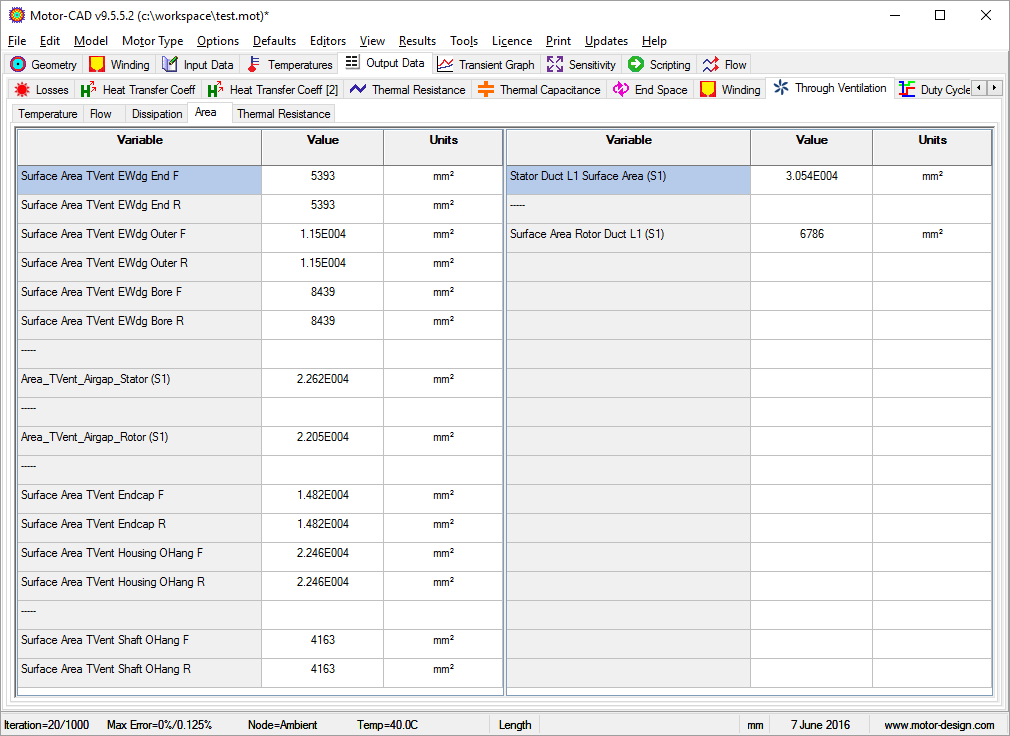Viewport: 1010px width, 736px height.
Task: Open the Sensitivity tab
Action: pyautogui.click(x=581, y=64)
